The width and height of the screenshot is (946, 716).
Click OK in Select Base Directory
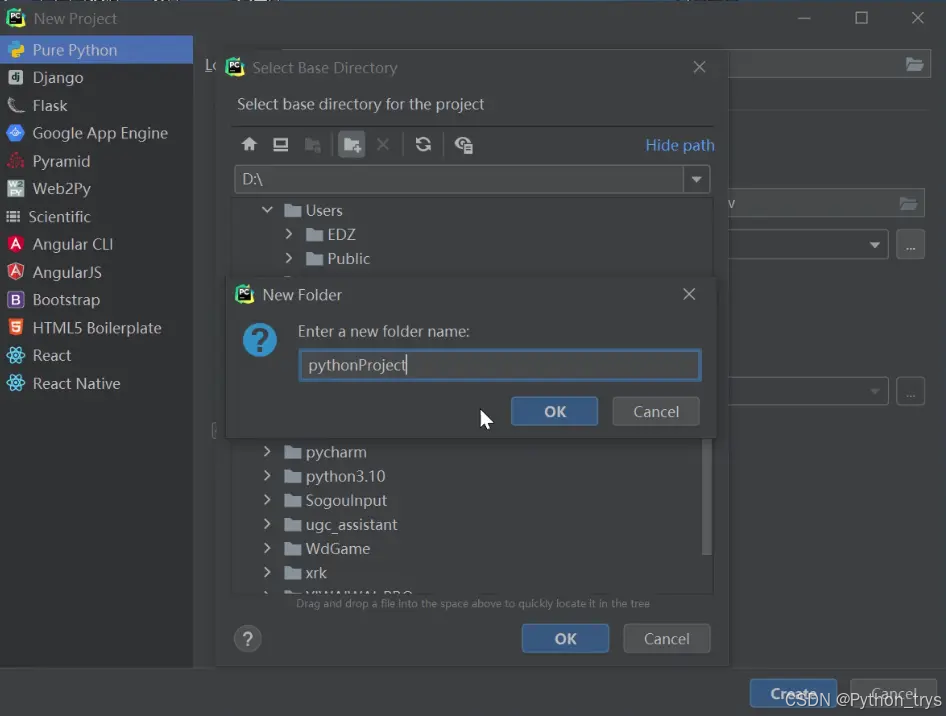[x=565, y=639]
